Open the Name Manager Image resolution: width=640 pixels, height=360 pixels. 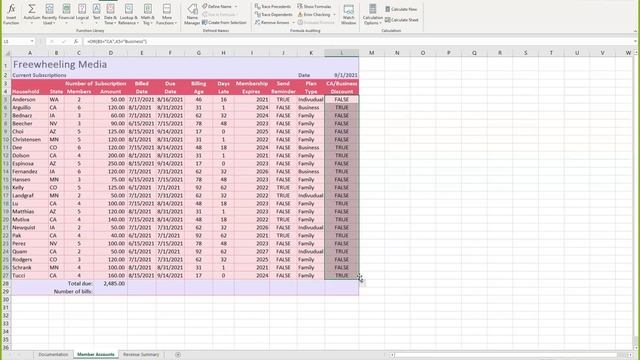coord(192,14)
